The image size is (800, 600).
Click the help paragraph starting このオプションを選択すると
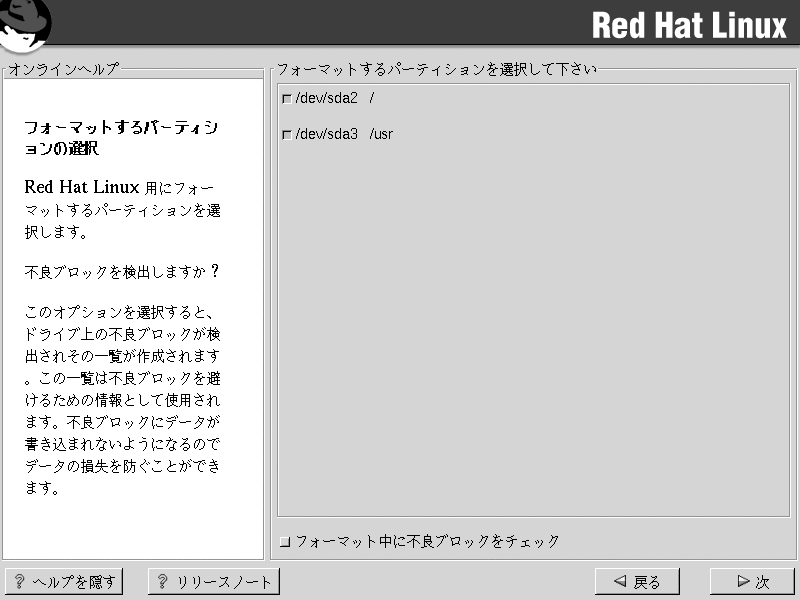point(121,400)
